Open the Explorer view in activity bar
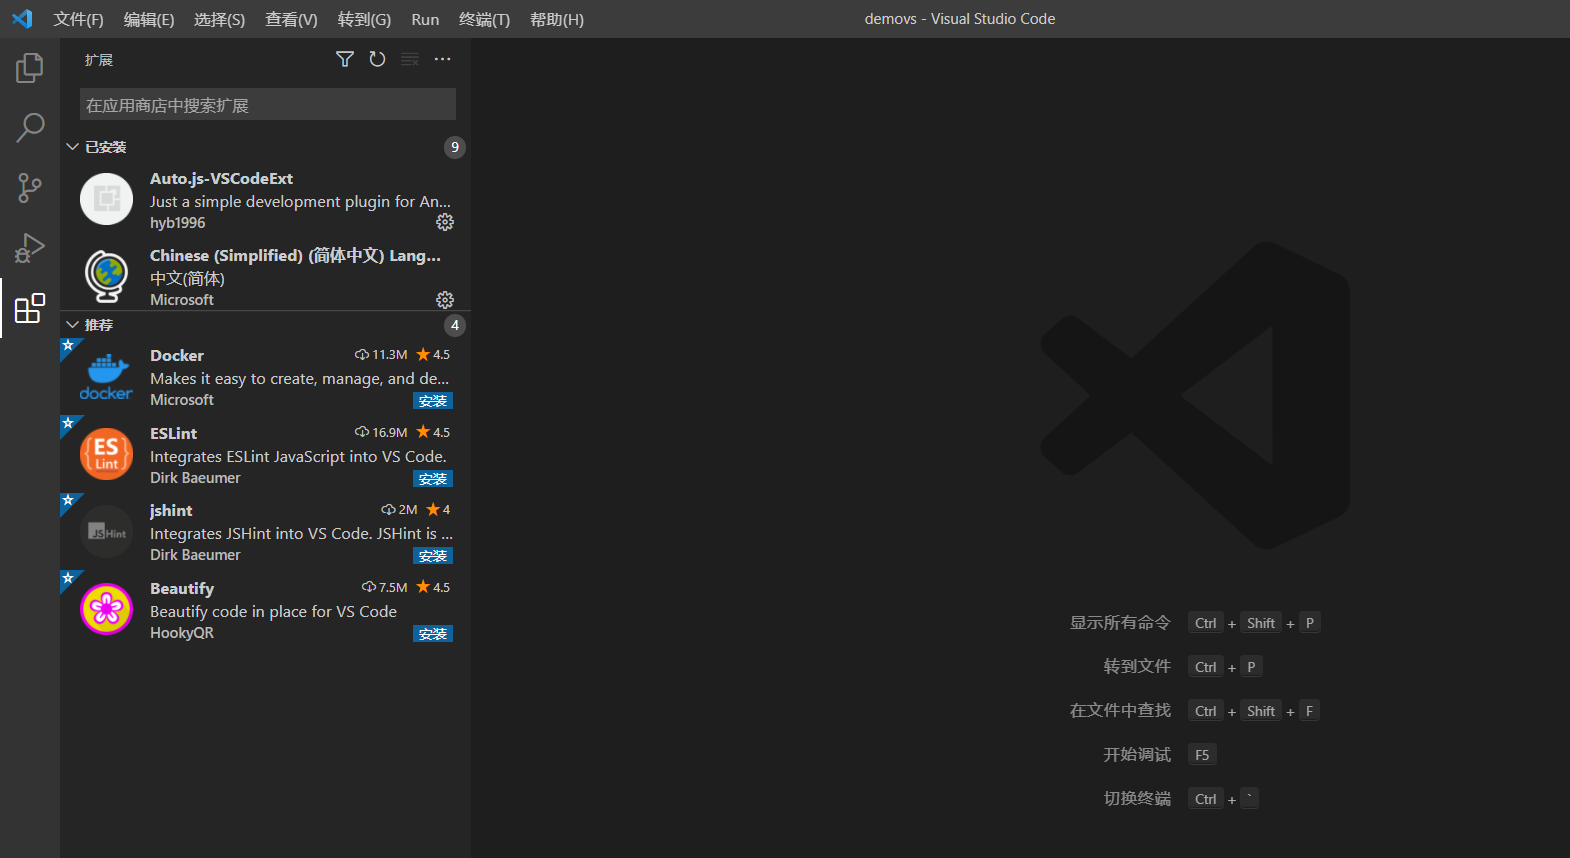The width and height of the screenshot is (1570, 858). (30, 68)
